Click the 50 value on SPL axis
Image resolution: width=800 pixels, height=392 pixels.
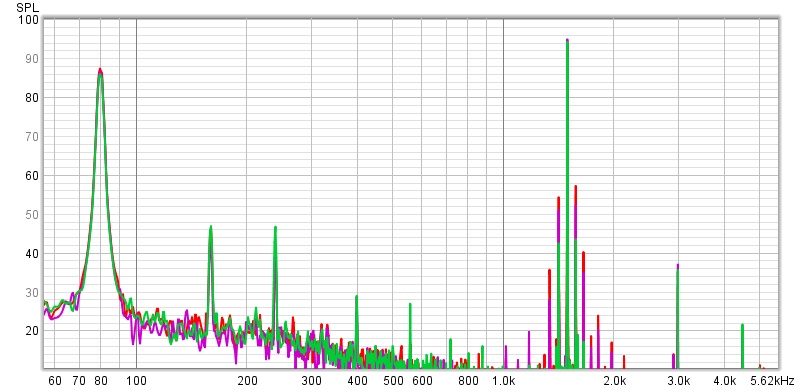pos(32,214)
